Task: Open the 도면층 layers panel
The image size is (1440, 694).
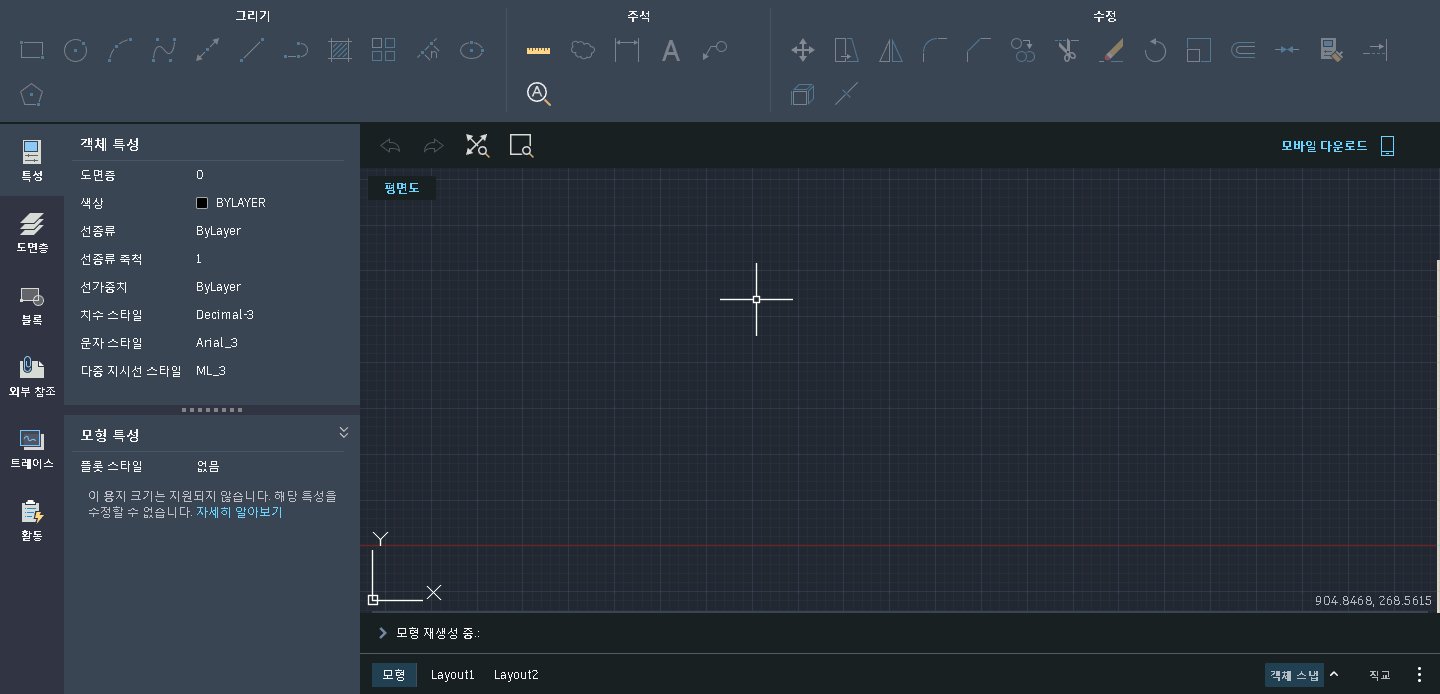Action: pos(32,232)
